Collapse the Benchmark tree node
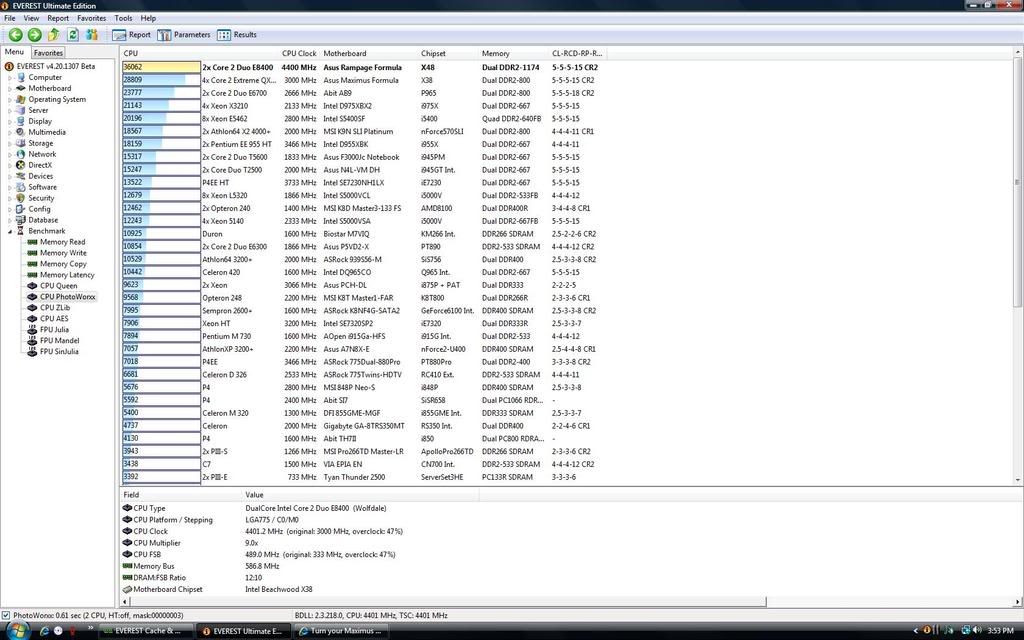 [x=10, y=231]
